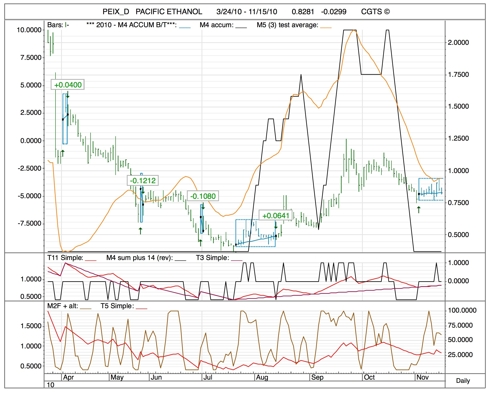Click the May month label
The height and width of the screenshot is (395, 490).
[117, 378]
